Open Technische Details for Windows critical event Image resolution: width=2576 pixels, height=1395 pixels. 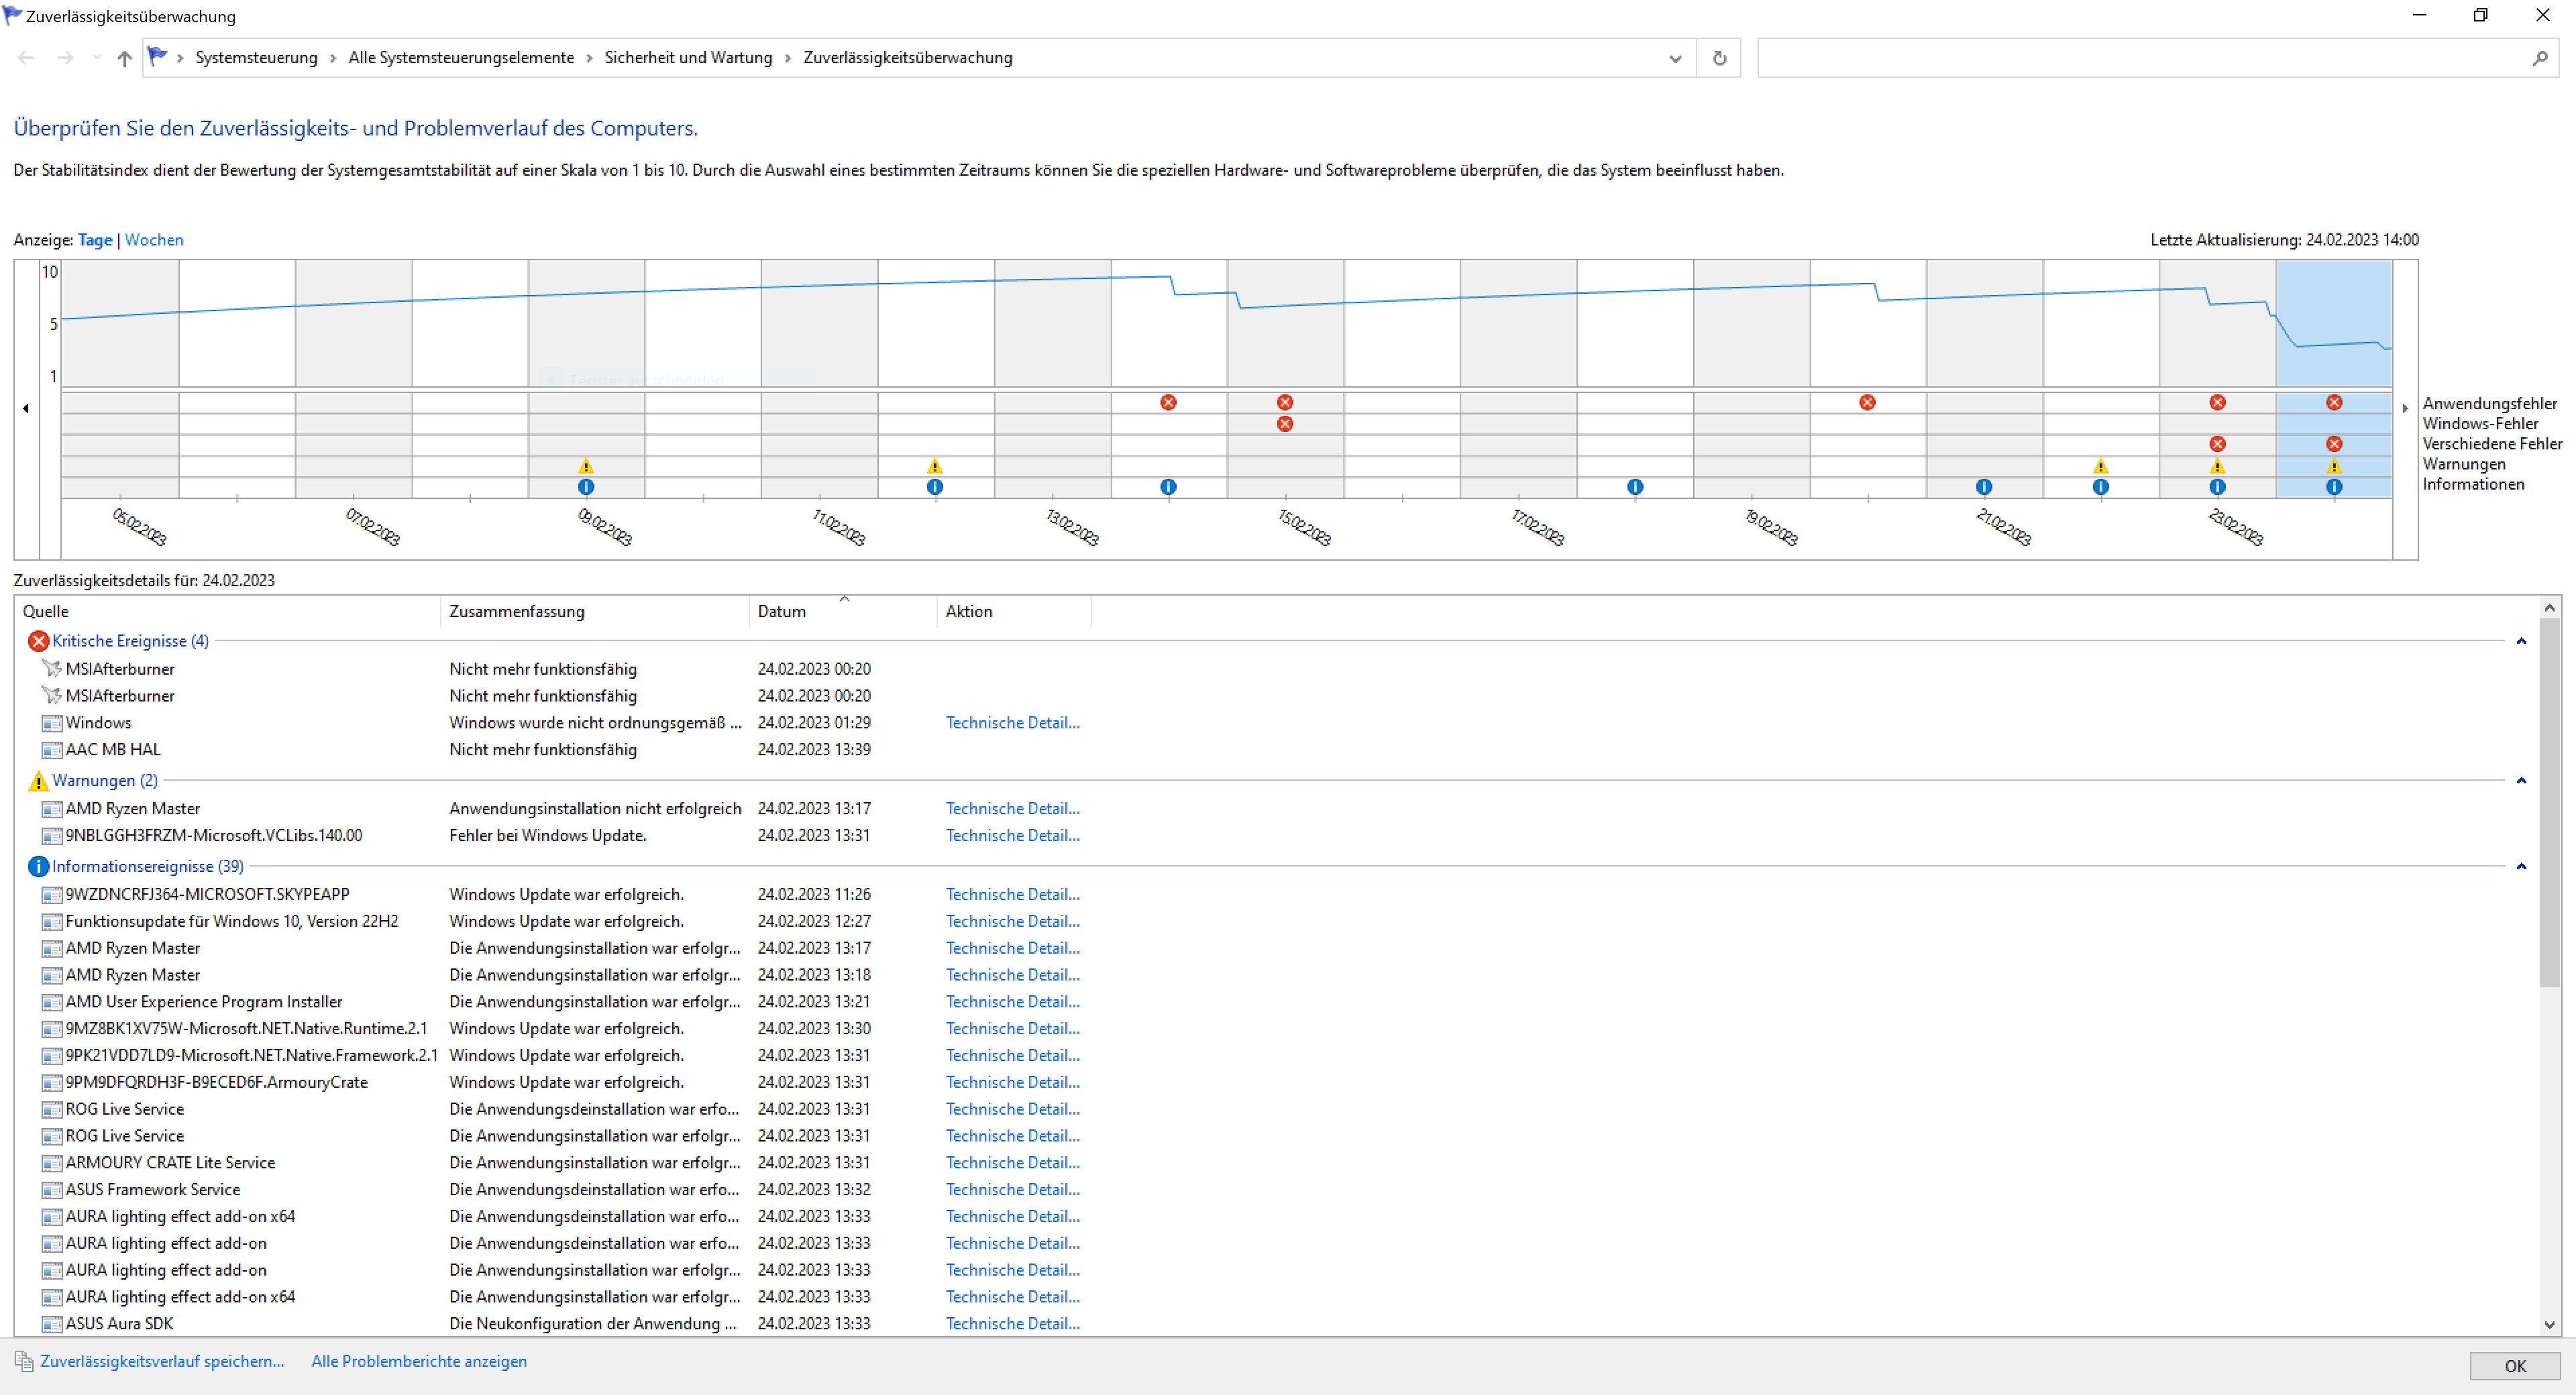(1012, 722)
